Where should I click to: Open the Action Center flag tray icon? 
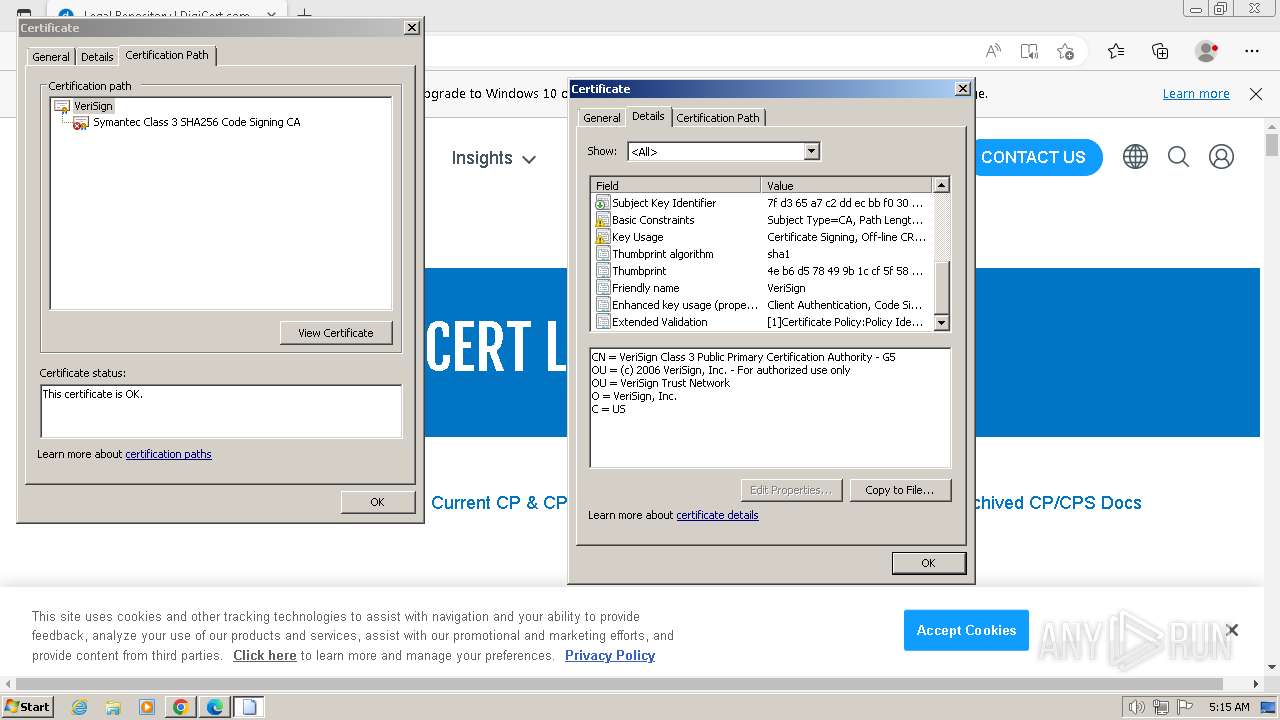pos(1184,707)
